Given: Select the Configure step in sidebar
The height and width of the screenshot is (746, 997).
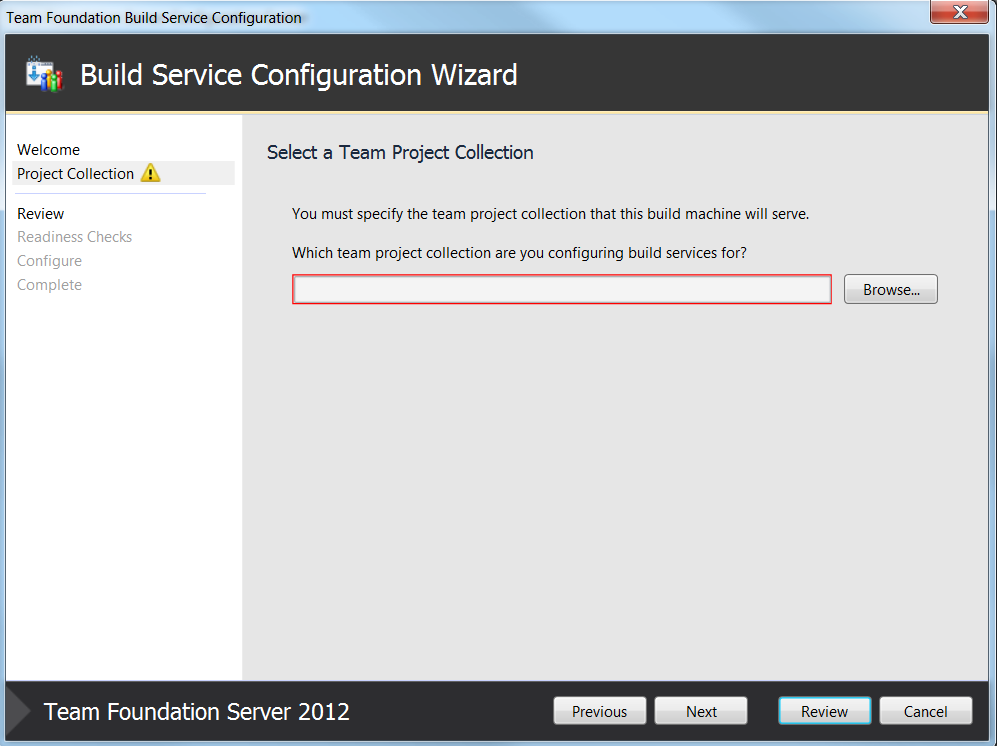Looking at the screenshot, I should pyautogui.click(x=50, y=261).
